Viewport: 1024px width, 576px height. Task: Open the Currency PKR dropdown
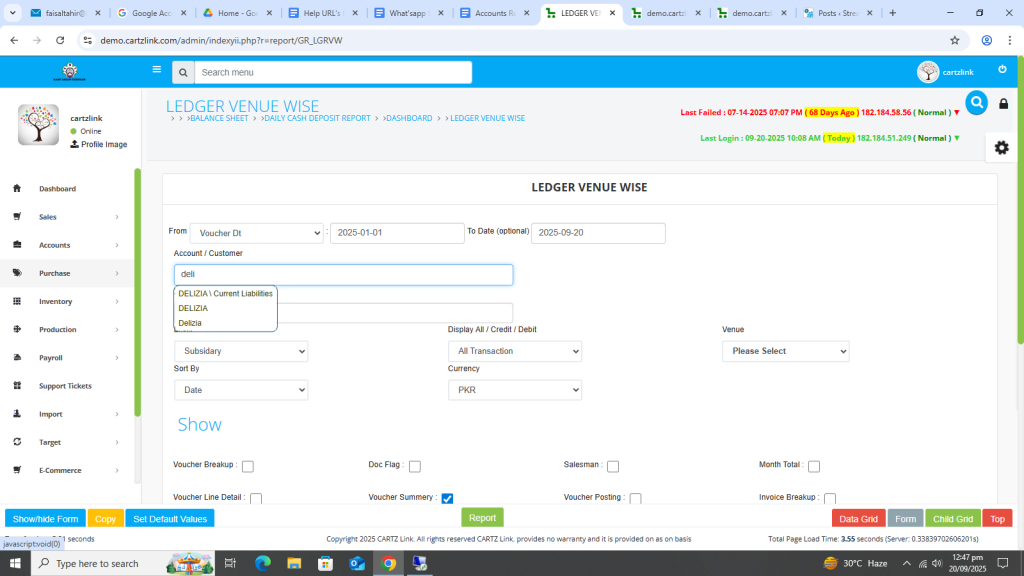tap(515, 390)
